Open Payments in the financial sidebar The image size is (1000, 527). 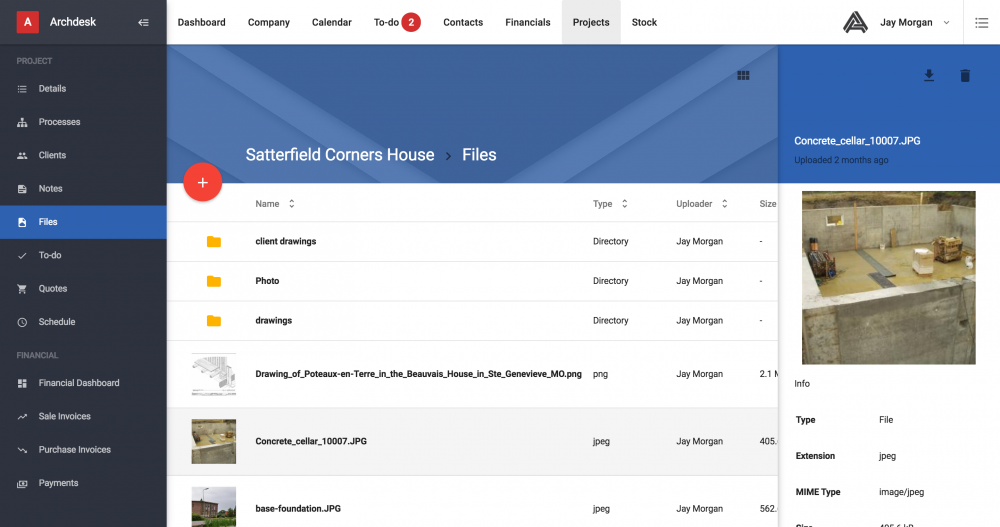(58, 483)
